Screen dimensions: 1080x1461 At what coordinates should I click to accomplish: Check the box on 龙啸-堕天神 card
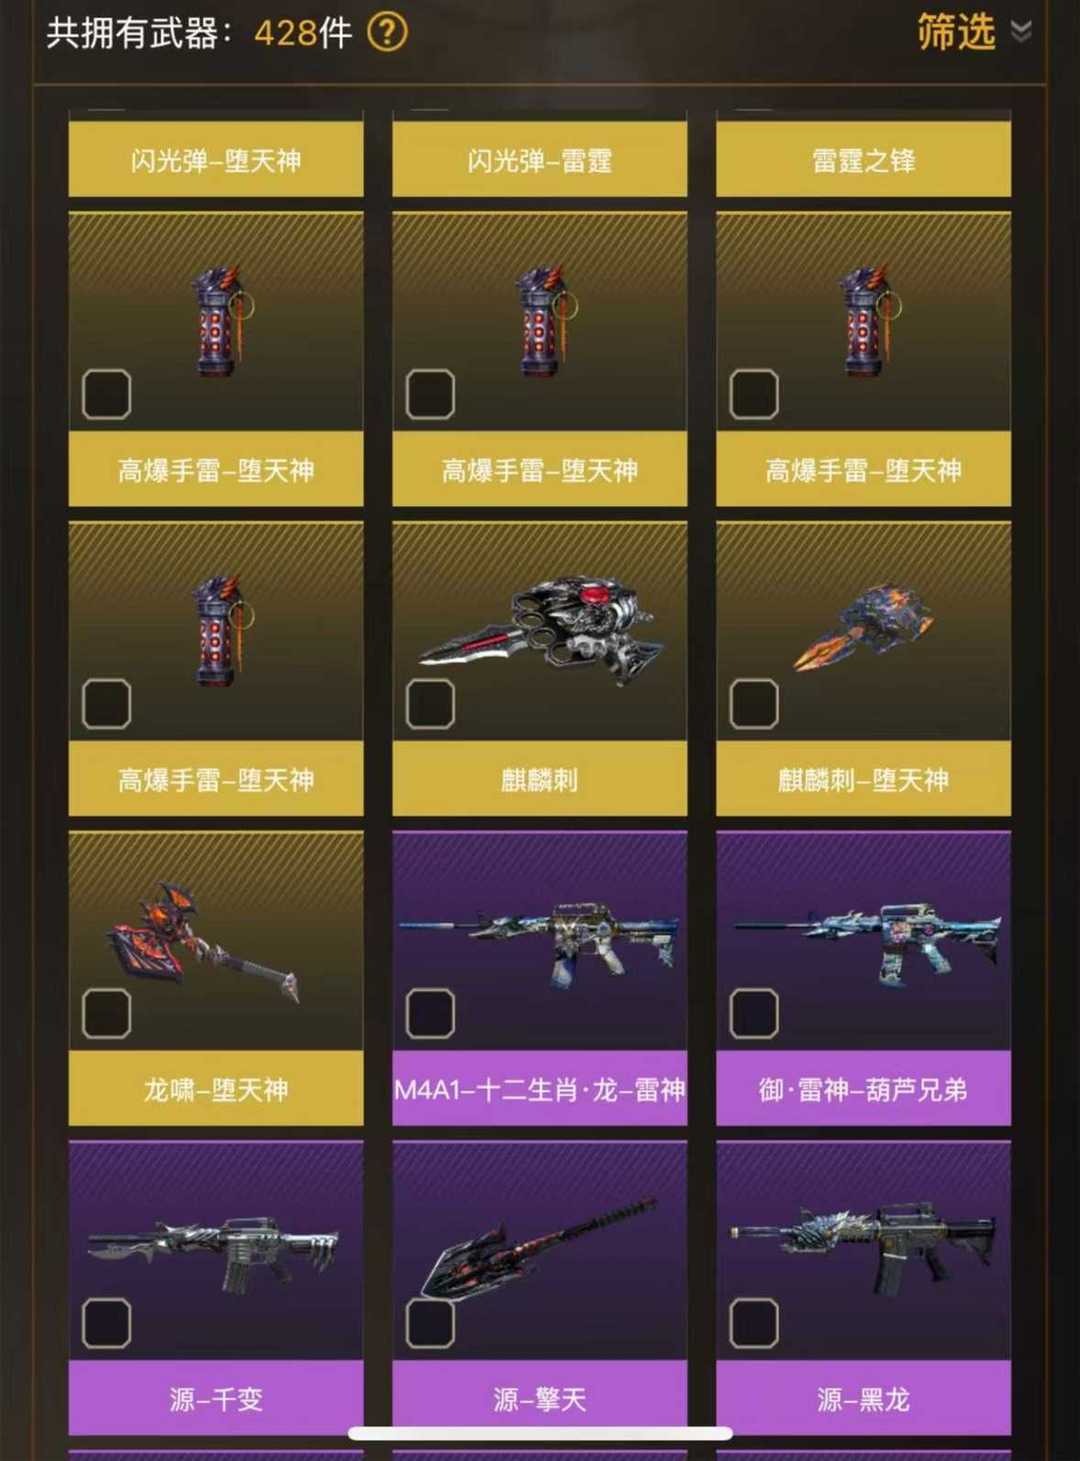[106, 1014]
